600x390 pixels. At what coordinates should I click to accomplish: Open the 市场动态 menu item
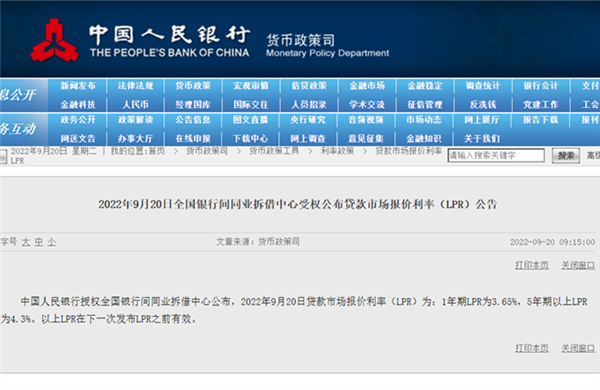424,120
